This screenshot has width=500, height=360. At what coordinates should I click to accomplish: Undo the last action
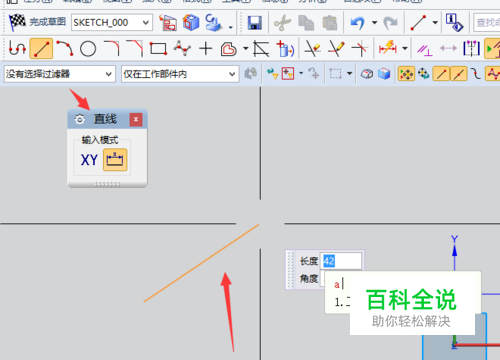358,23
